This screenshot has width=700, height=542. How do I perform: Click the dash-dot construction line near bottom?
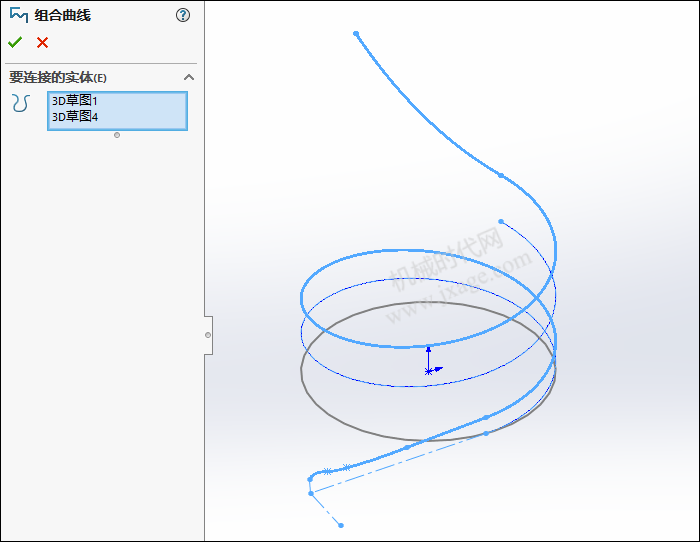(400, 463)
